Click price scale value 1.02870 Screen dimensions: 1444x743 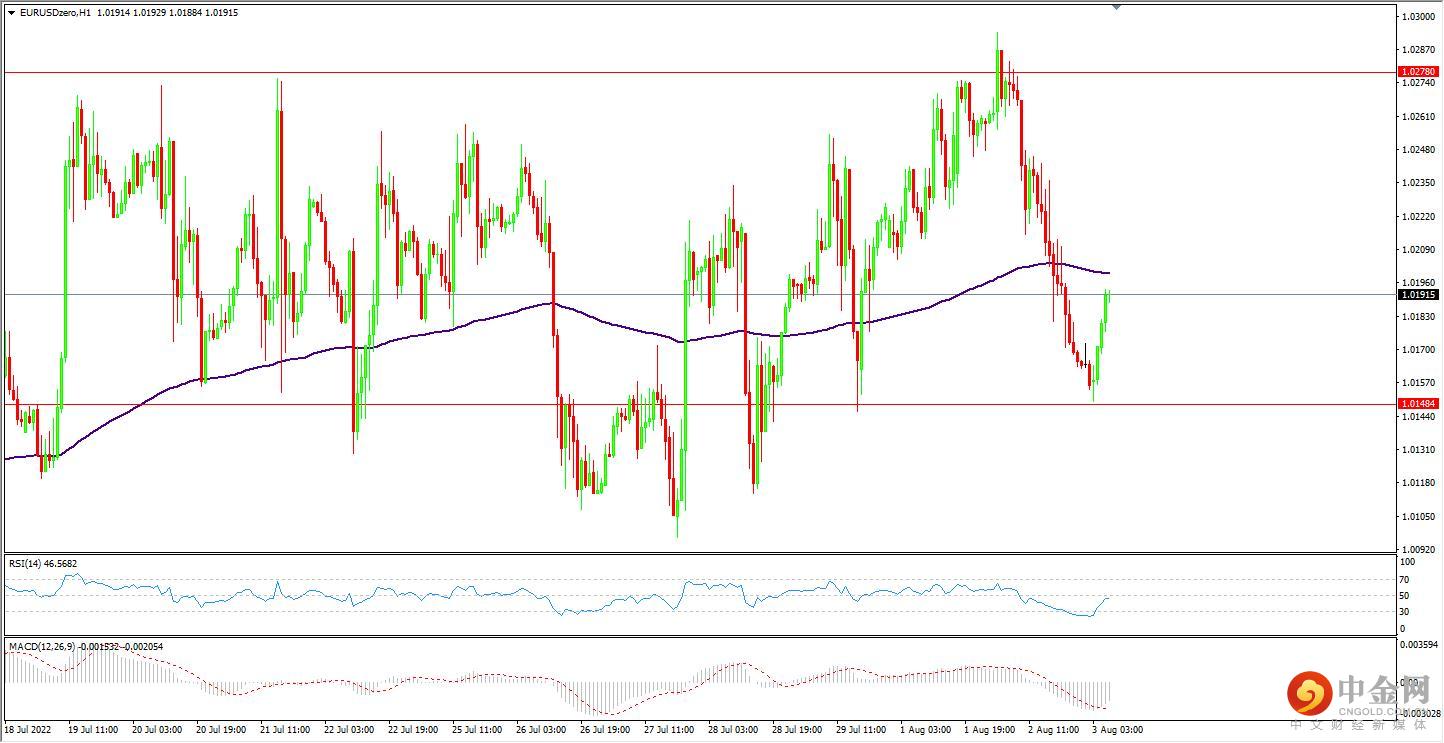click(1419, 50)
